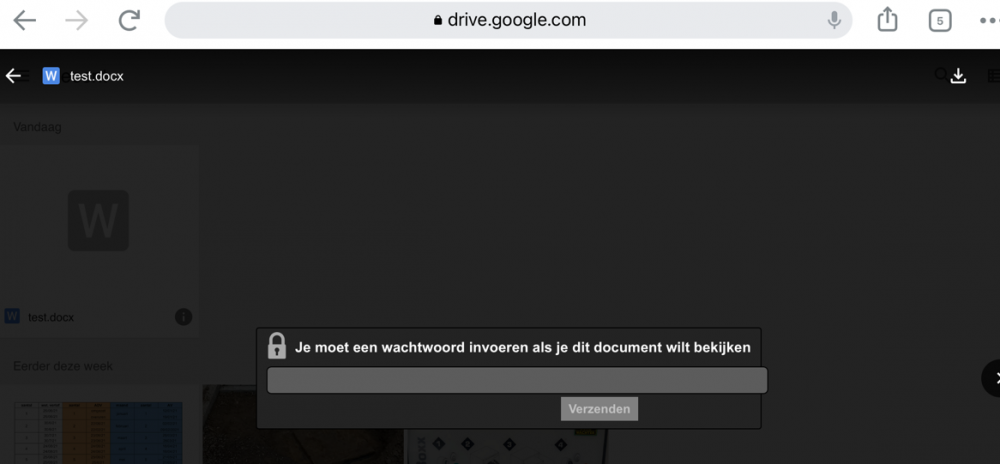
Task: Open the spreadsheet table thumbnail
Action: 99,432
